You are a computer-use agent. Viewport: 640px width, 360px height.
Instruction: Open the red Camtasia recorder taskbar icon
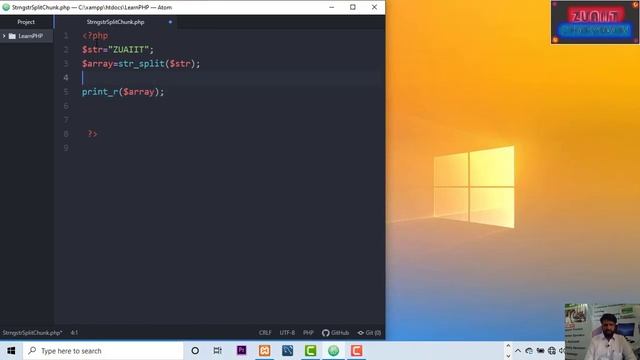[x=356, y=350]
